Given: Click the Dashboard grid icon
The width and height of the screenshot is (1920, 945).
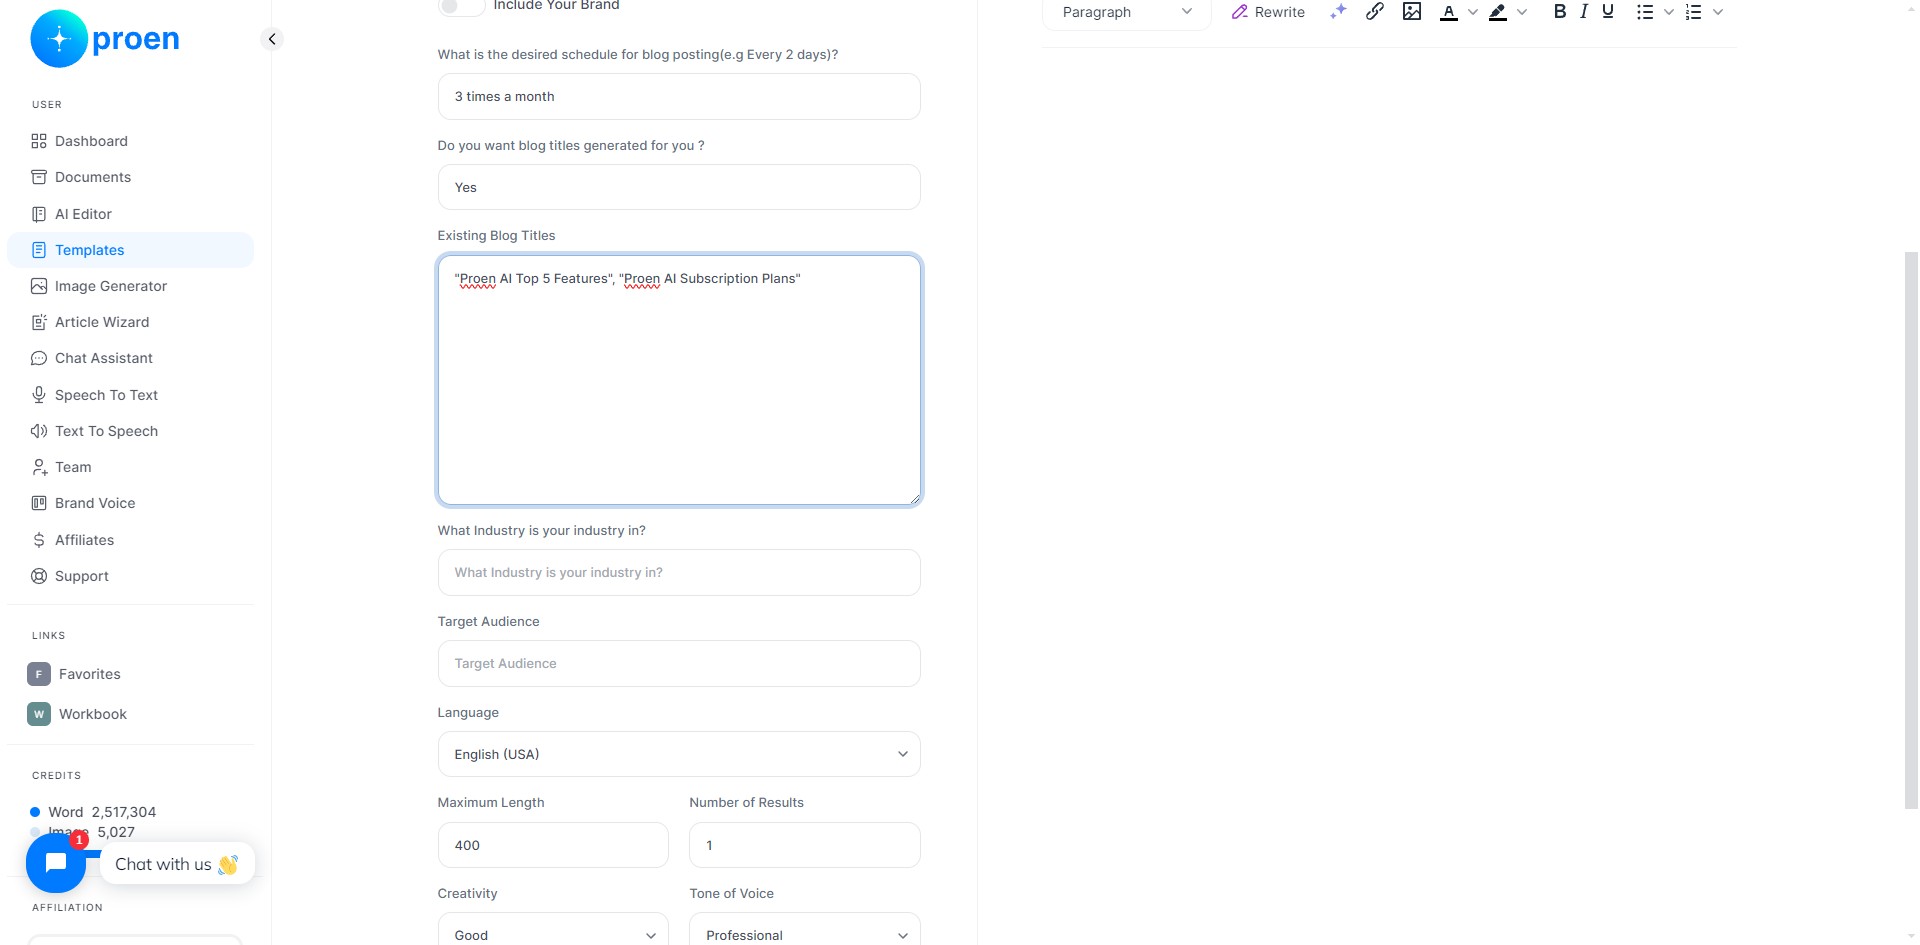Looking at the screenshot, I should tap(39, 141).
